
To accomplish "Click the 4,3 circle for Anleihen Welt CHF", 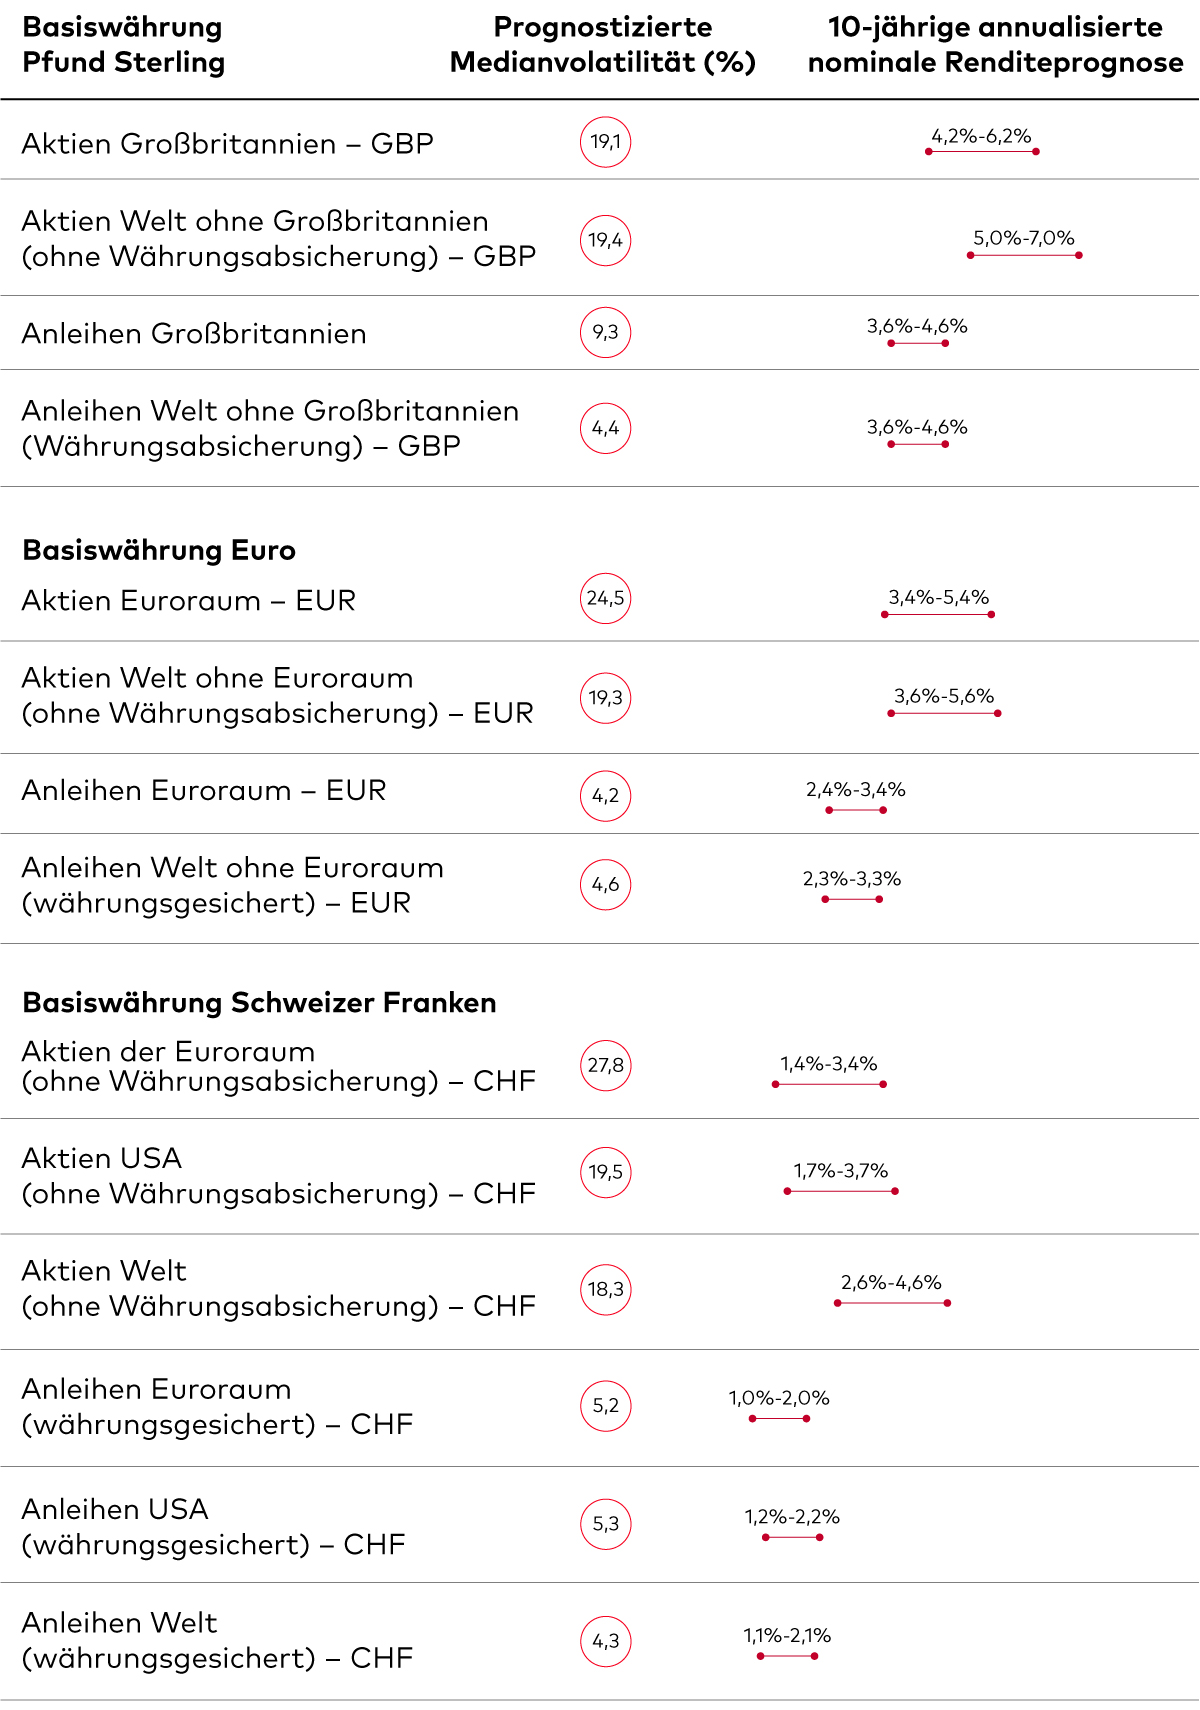I will (605, 1641).
